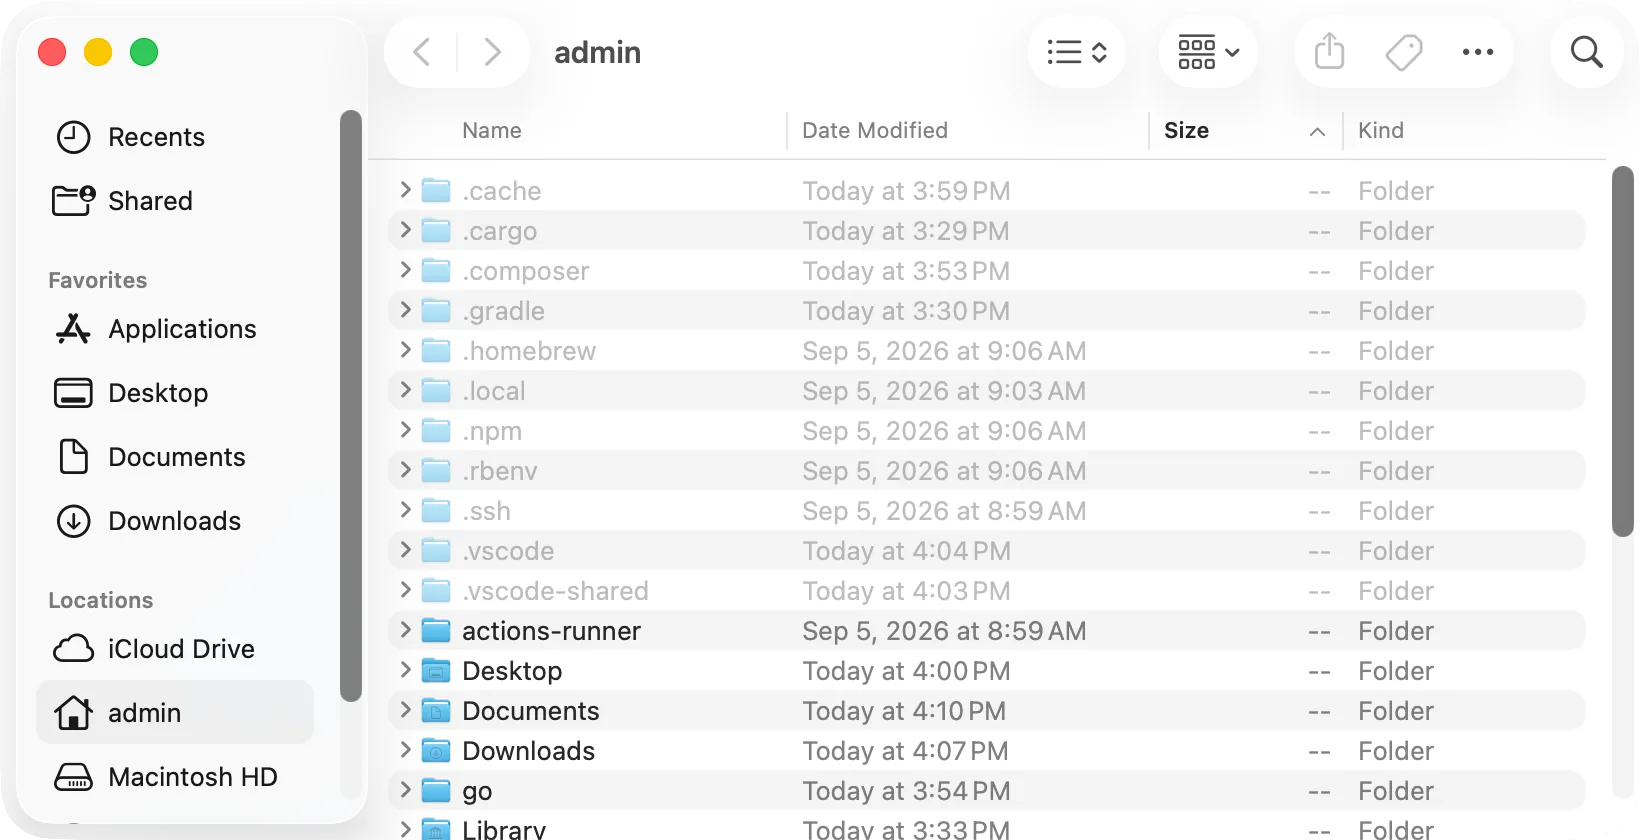This screenshot has height=840, width=1640.
Task: Click the Desktop sidebar icon
Action: (73, 393)
